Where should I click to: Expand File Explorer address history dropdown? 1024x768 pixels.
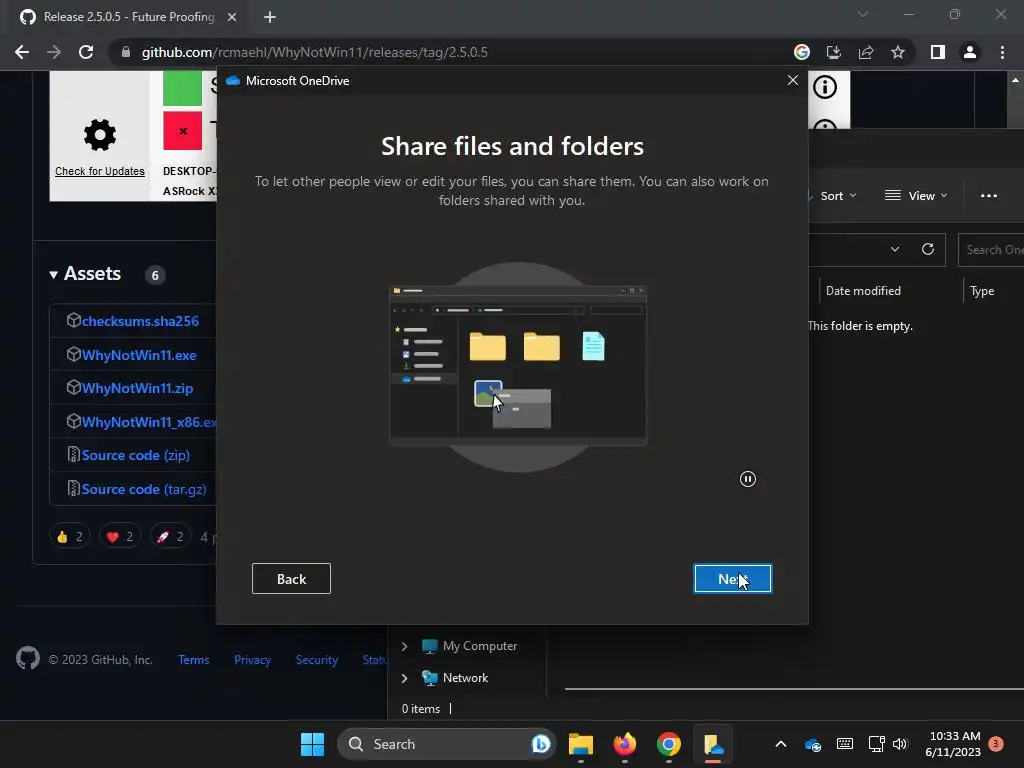pos(895,249)
